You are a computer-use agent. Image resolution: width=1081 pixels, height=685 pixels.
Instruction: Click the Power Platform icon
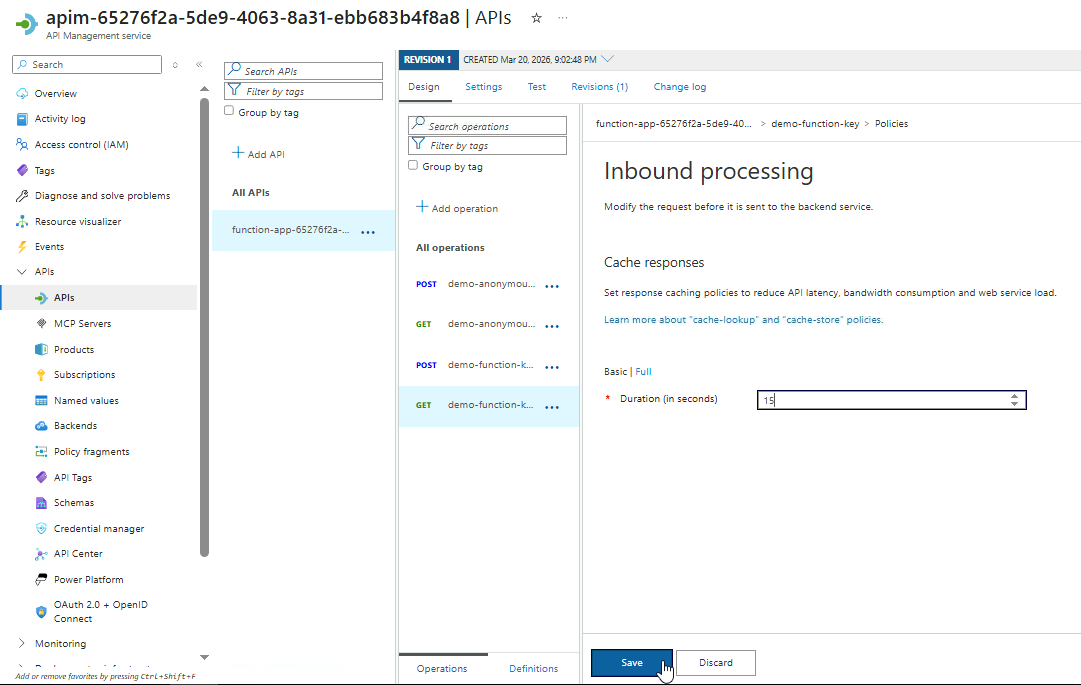41,580
